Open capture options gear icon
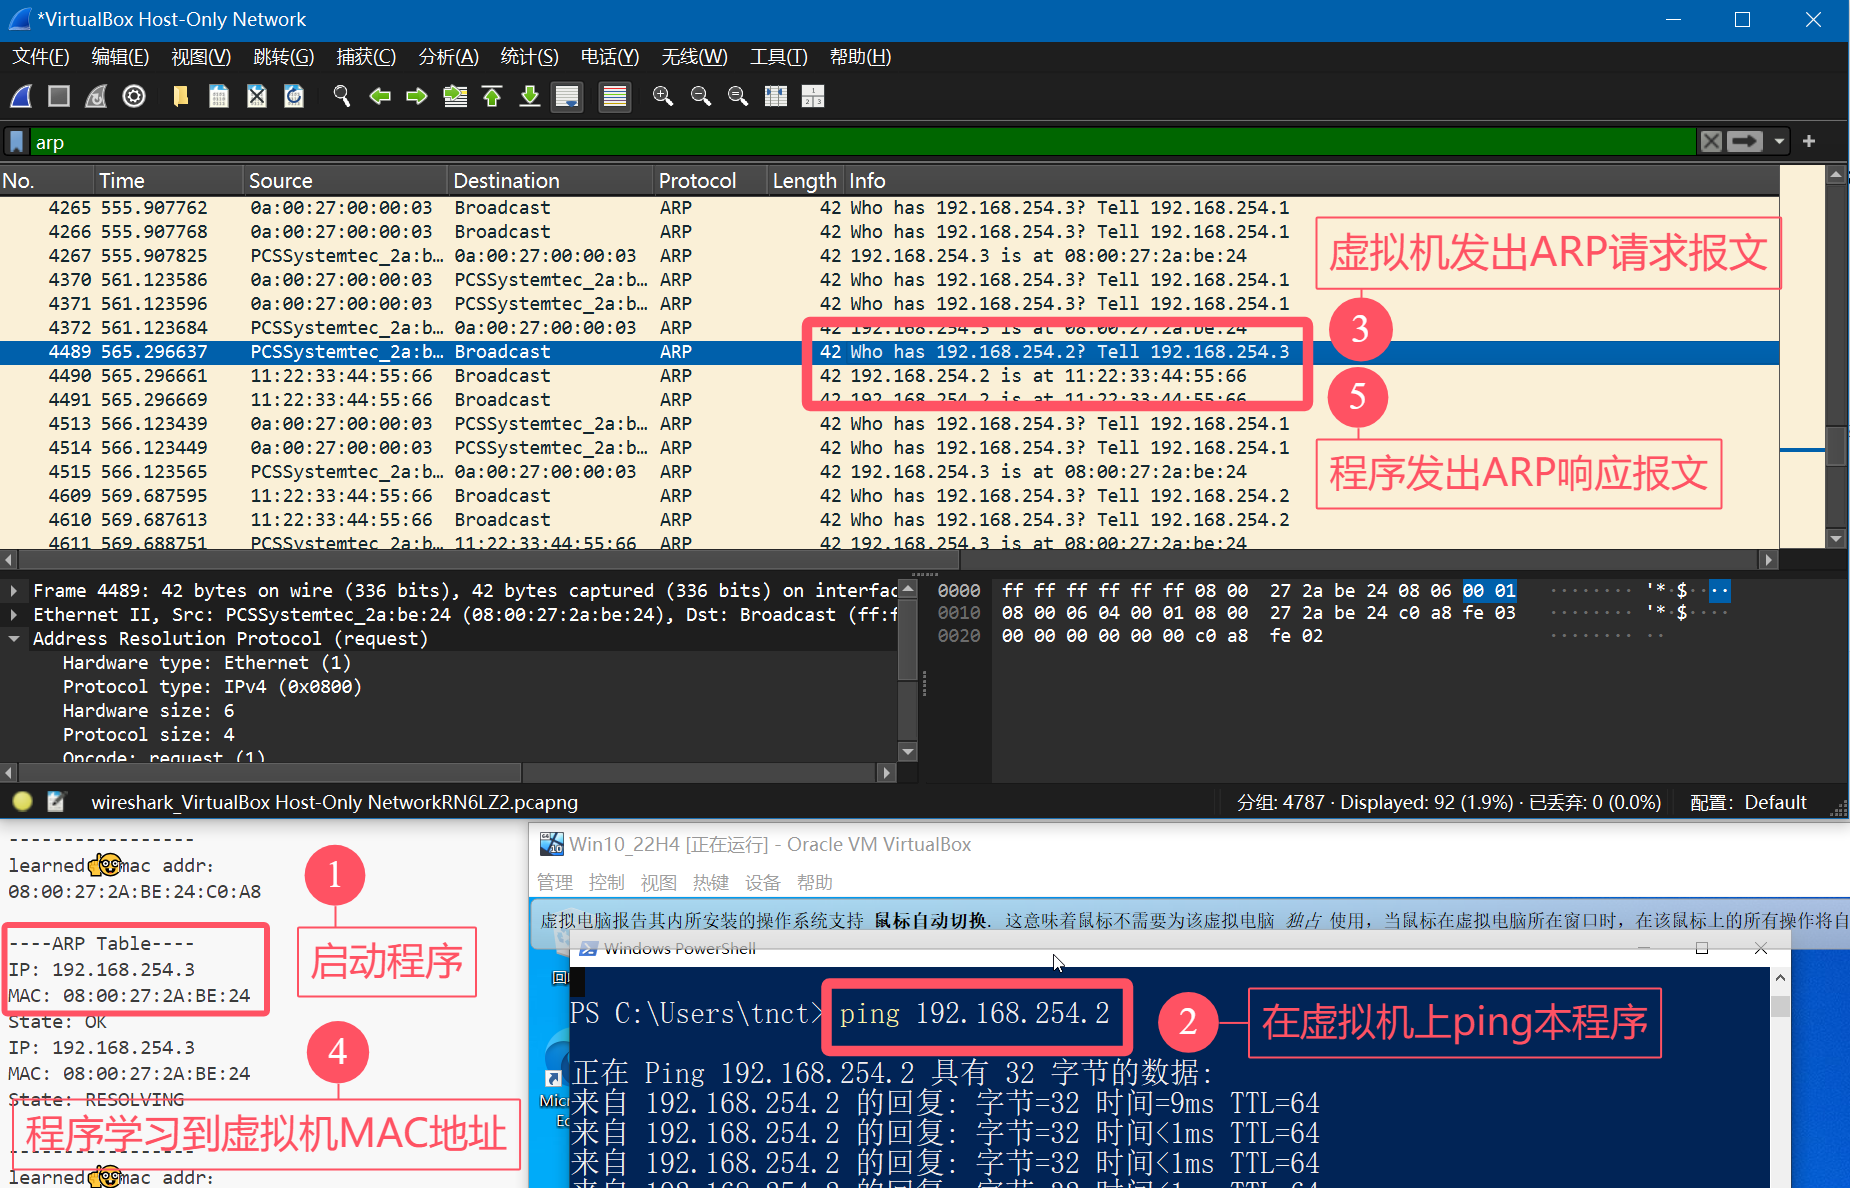1850x1188 pixels. click(134, 96)
